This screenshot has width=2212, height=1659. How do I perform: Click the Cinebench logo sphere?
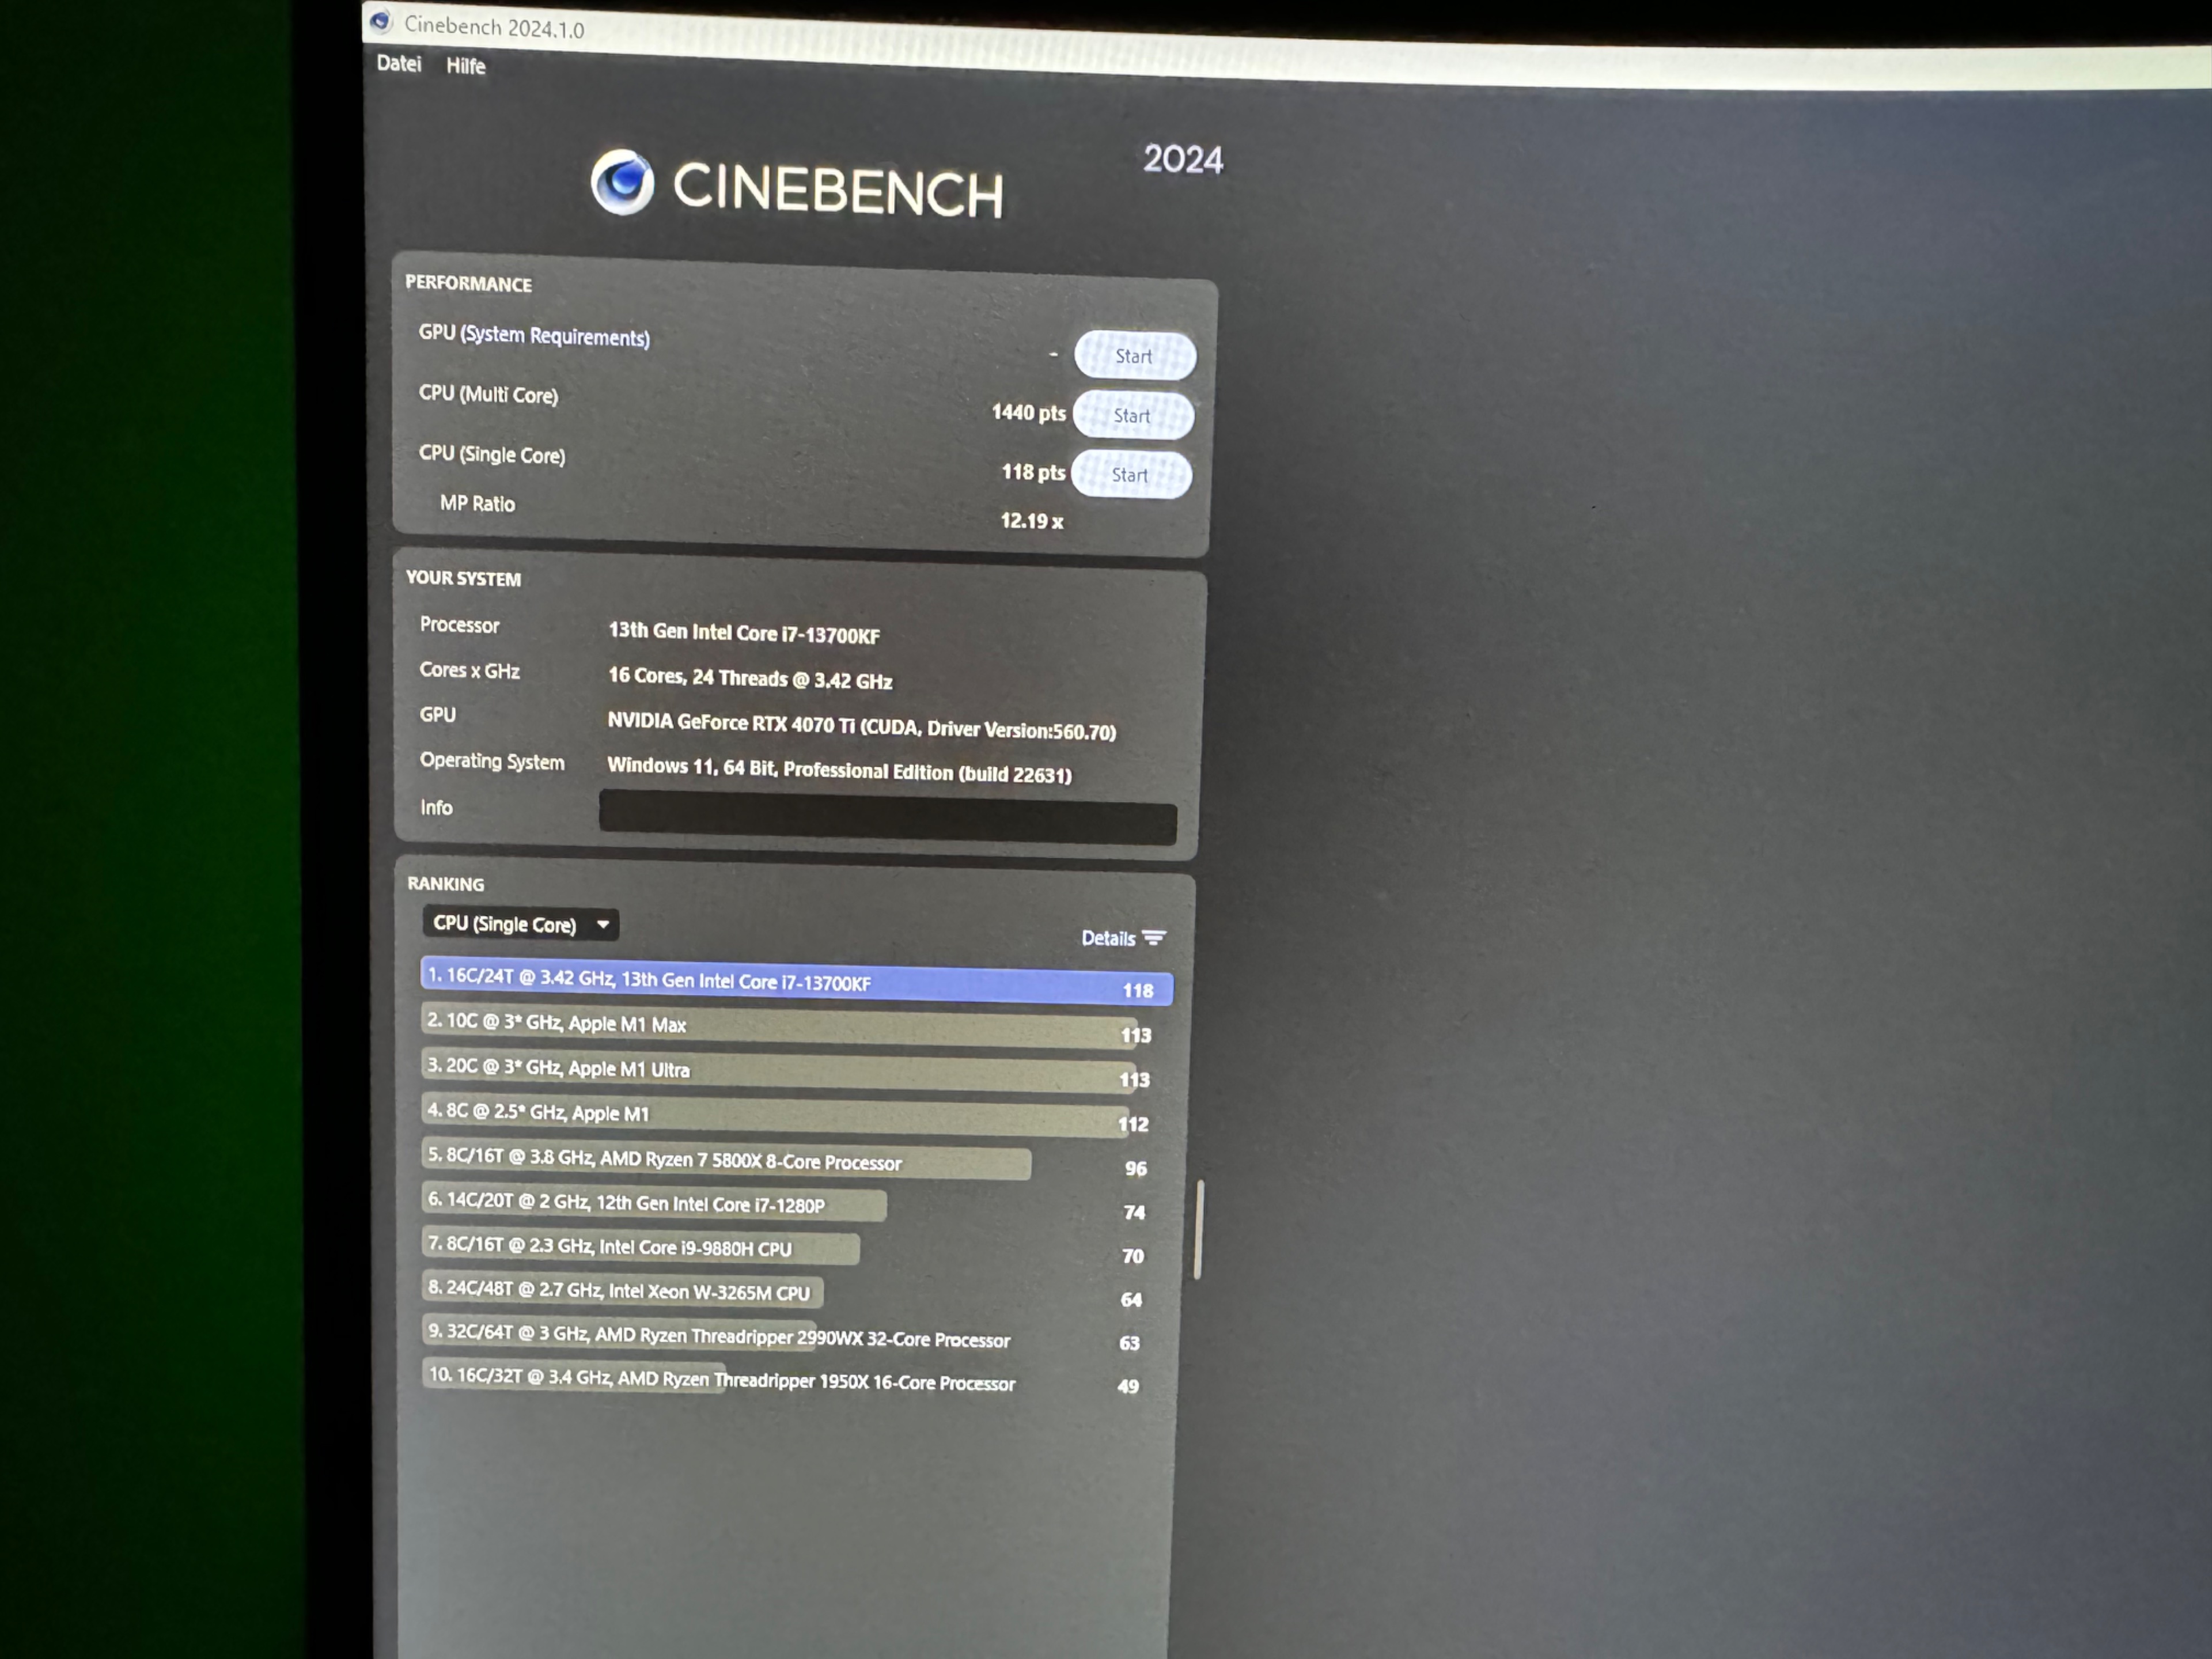click(x=622, y=182)
